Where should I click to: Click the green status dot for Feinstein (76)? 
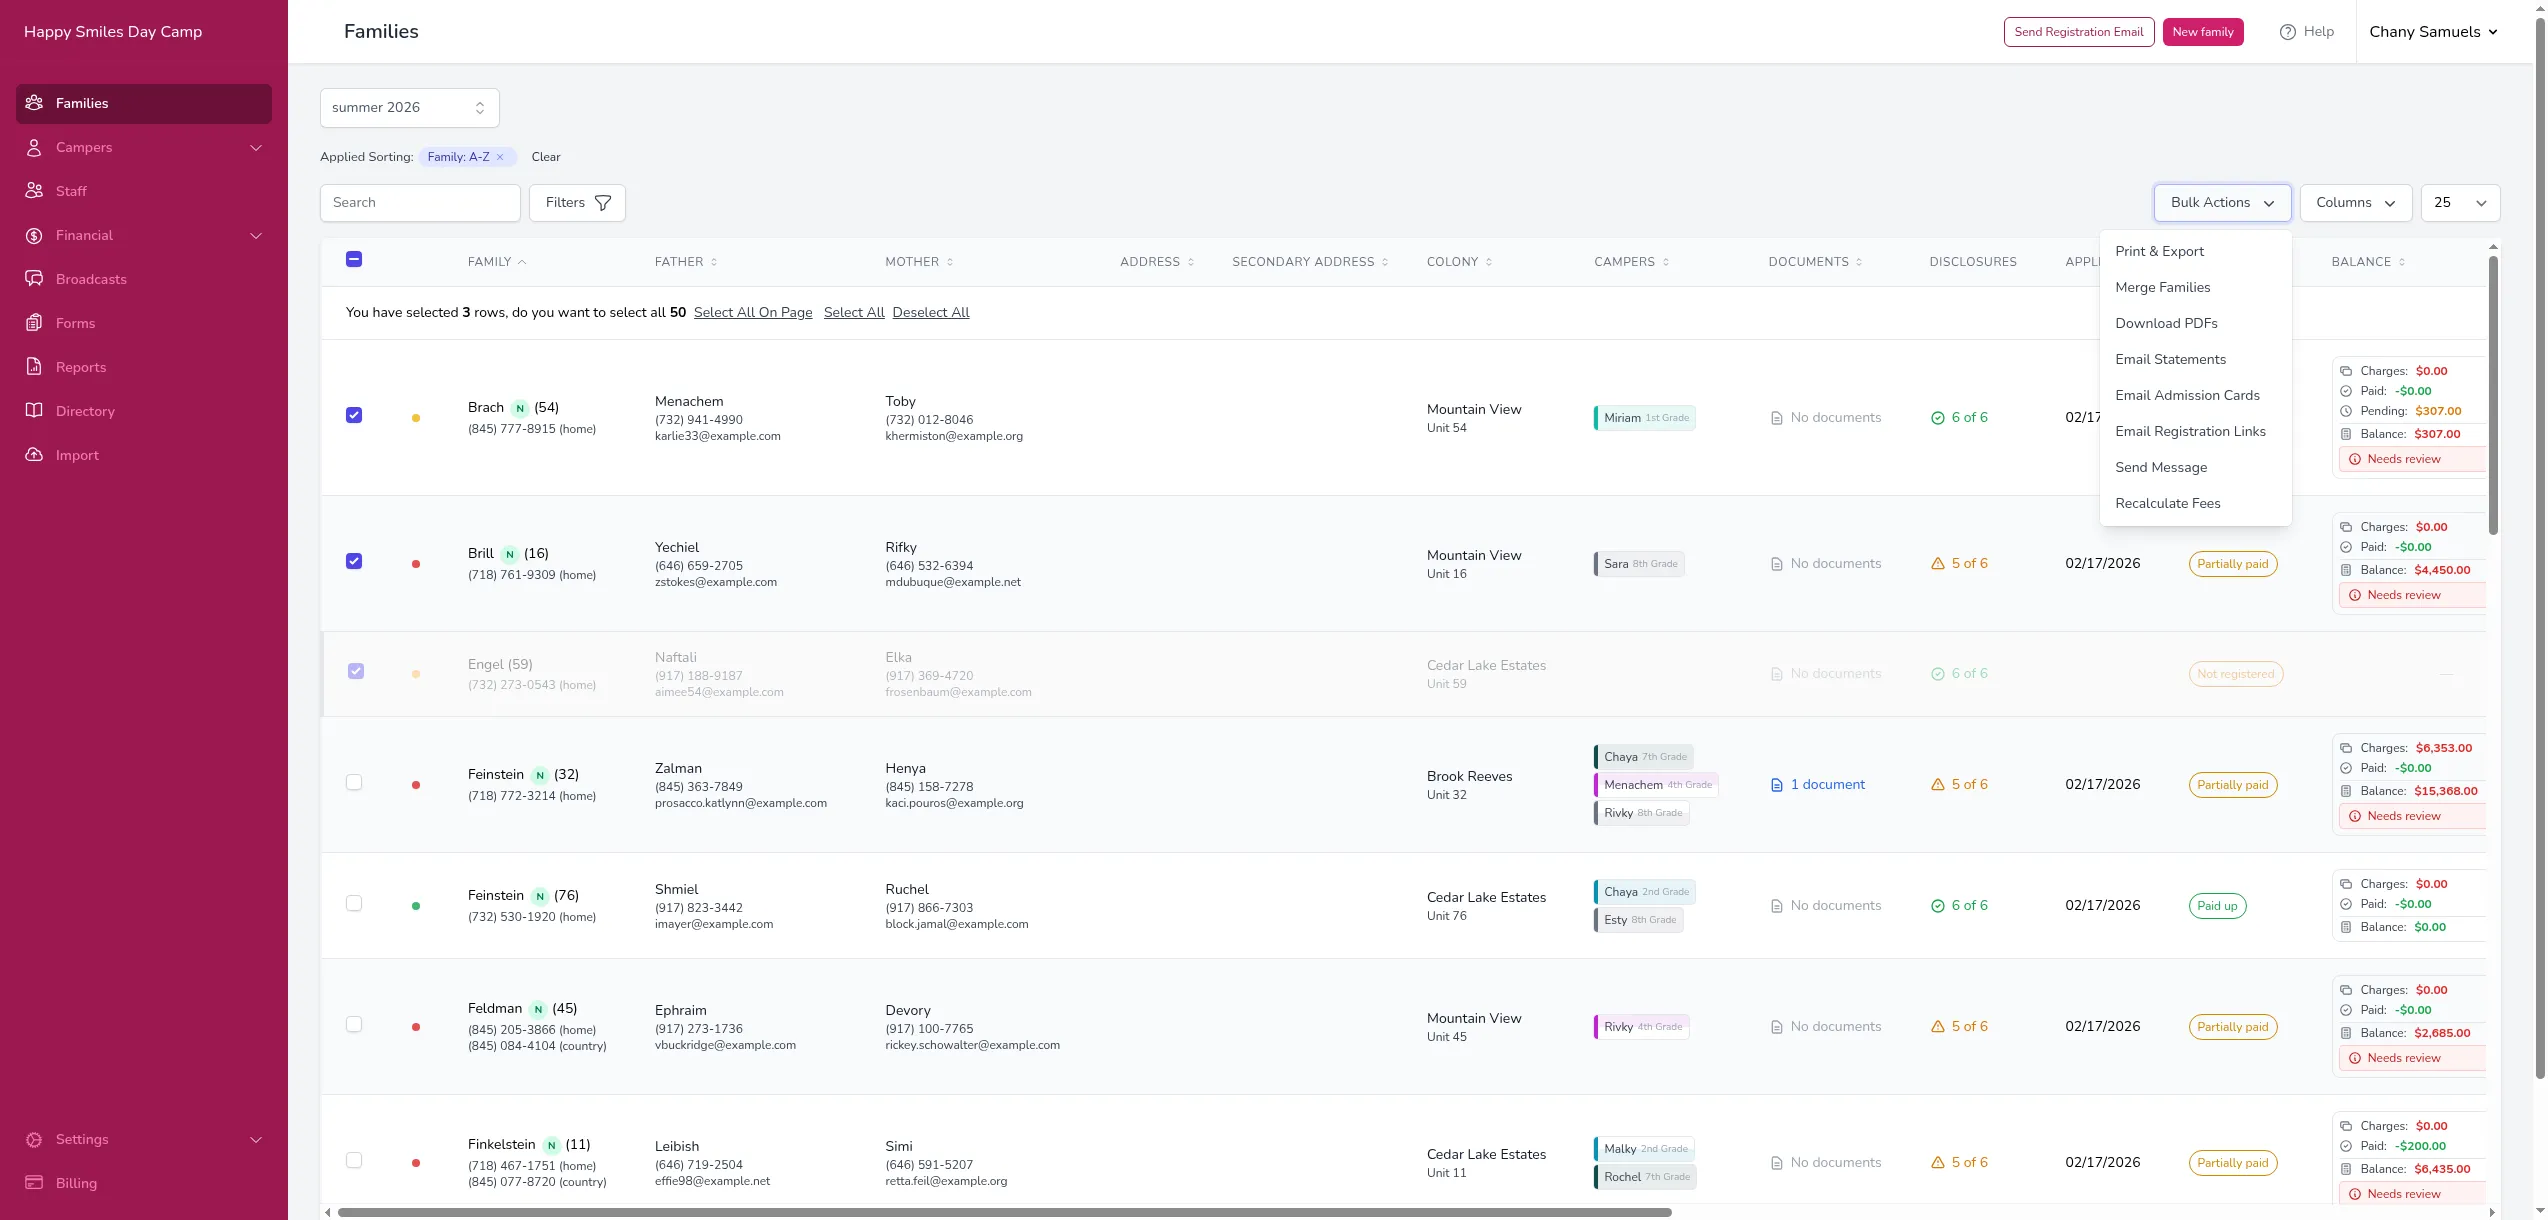[416, 906]
